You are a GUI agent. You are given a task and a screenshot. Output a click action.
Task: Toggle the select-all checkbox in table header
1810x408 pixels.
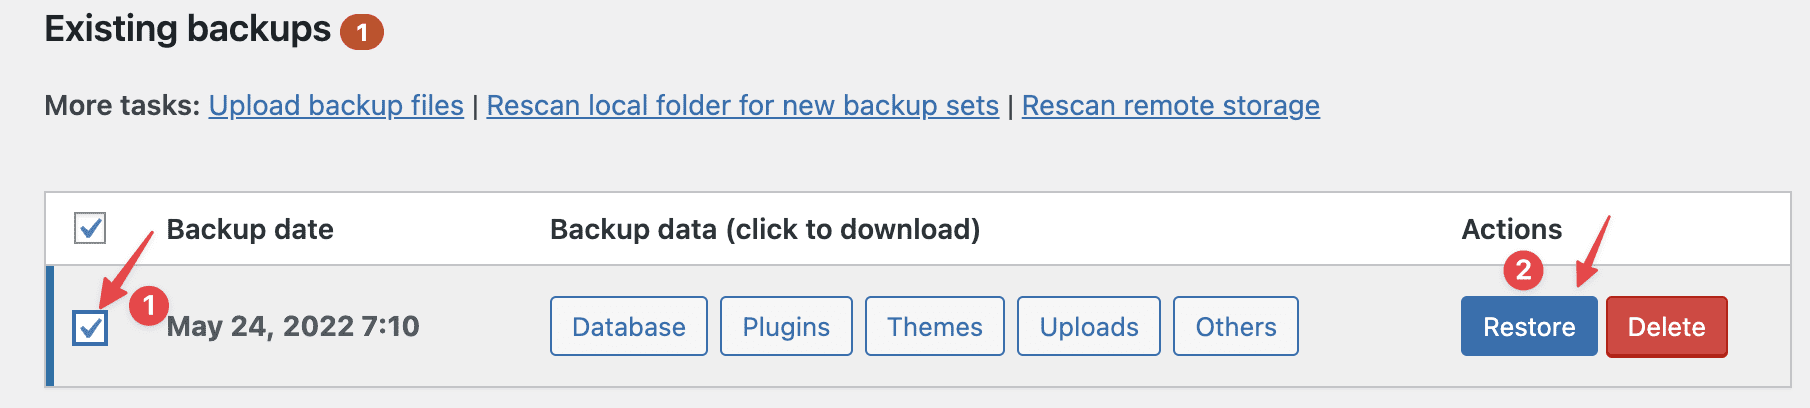tap(90, 228)
